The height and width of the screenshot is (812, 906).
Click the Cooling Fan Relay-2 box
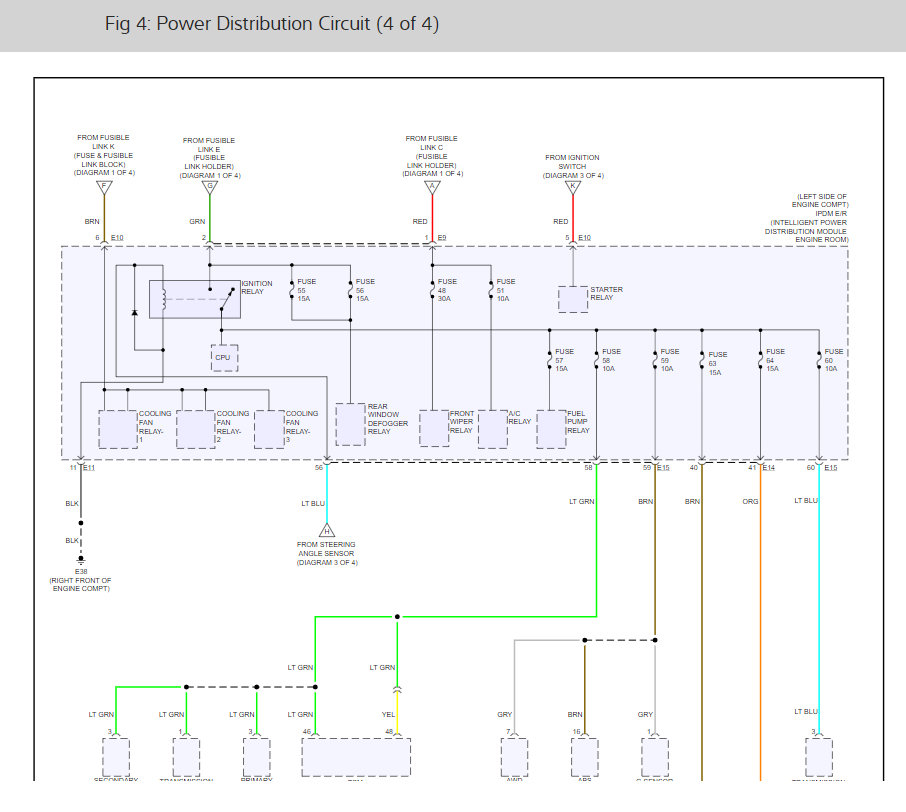pyautogui.click(x=196, y=429)
